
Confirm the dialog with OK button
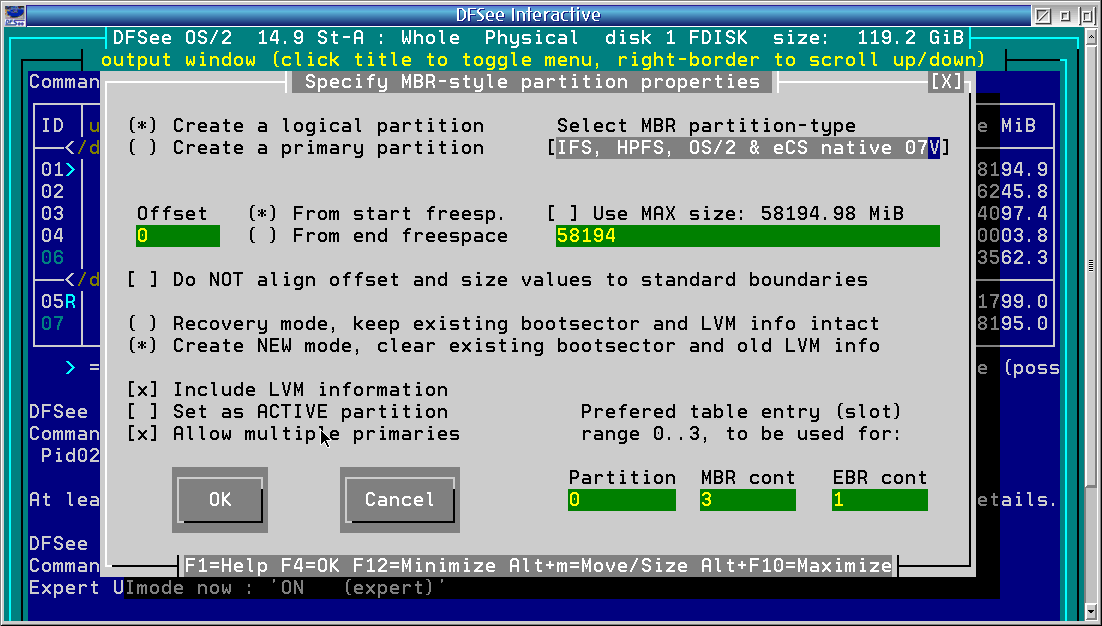click(x=220, y=500)
